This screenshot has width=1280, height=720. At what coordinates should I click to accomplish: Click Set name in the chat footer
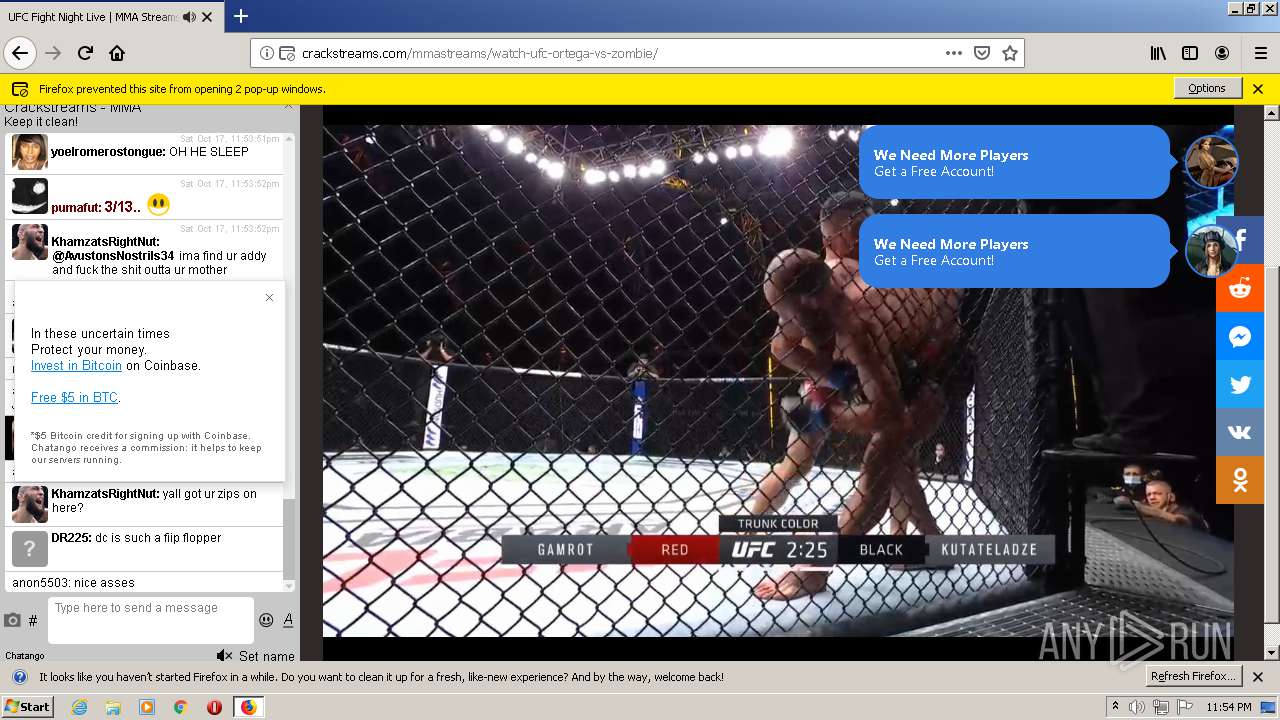point(267,656)
